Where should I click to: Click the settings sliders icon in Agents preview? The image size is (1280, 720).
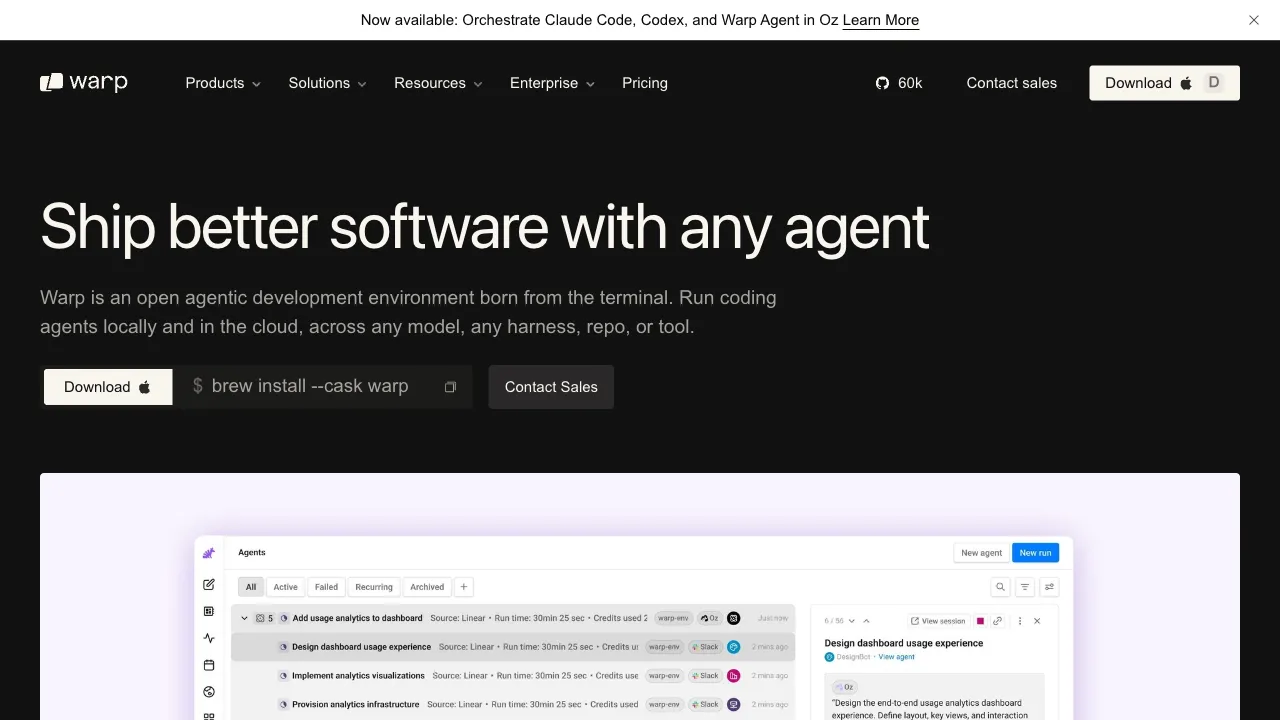(1049, 587)
